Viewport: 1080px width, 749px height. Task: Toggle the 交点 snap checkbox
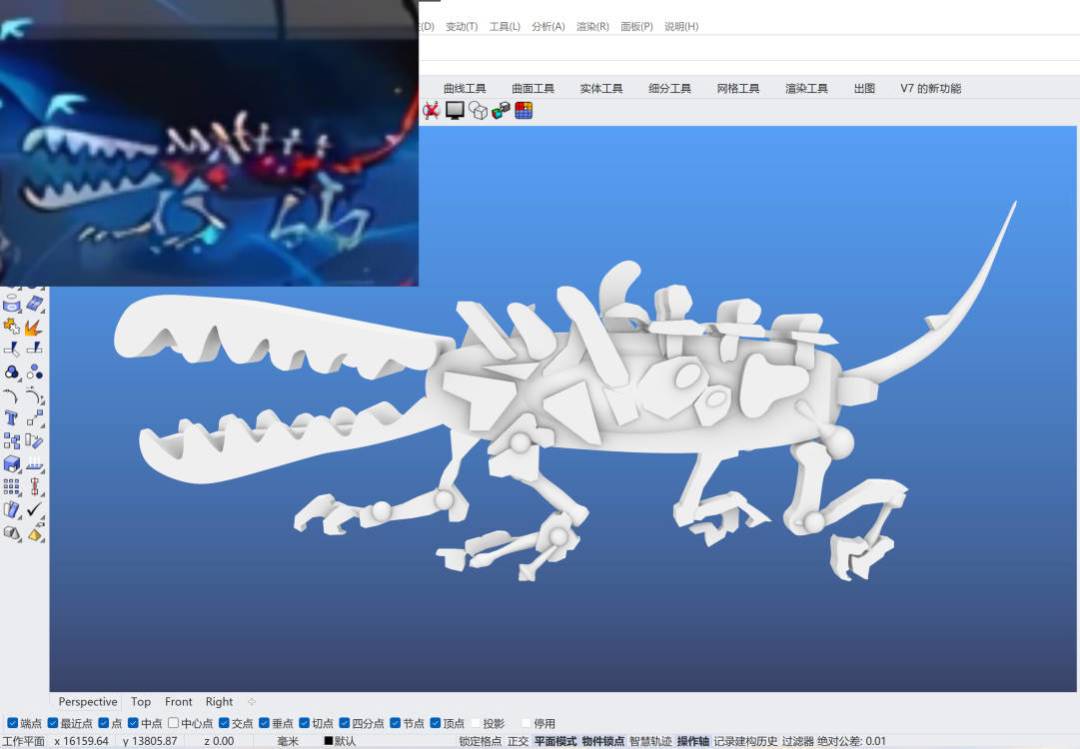[x=224, y=723]
